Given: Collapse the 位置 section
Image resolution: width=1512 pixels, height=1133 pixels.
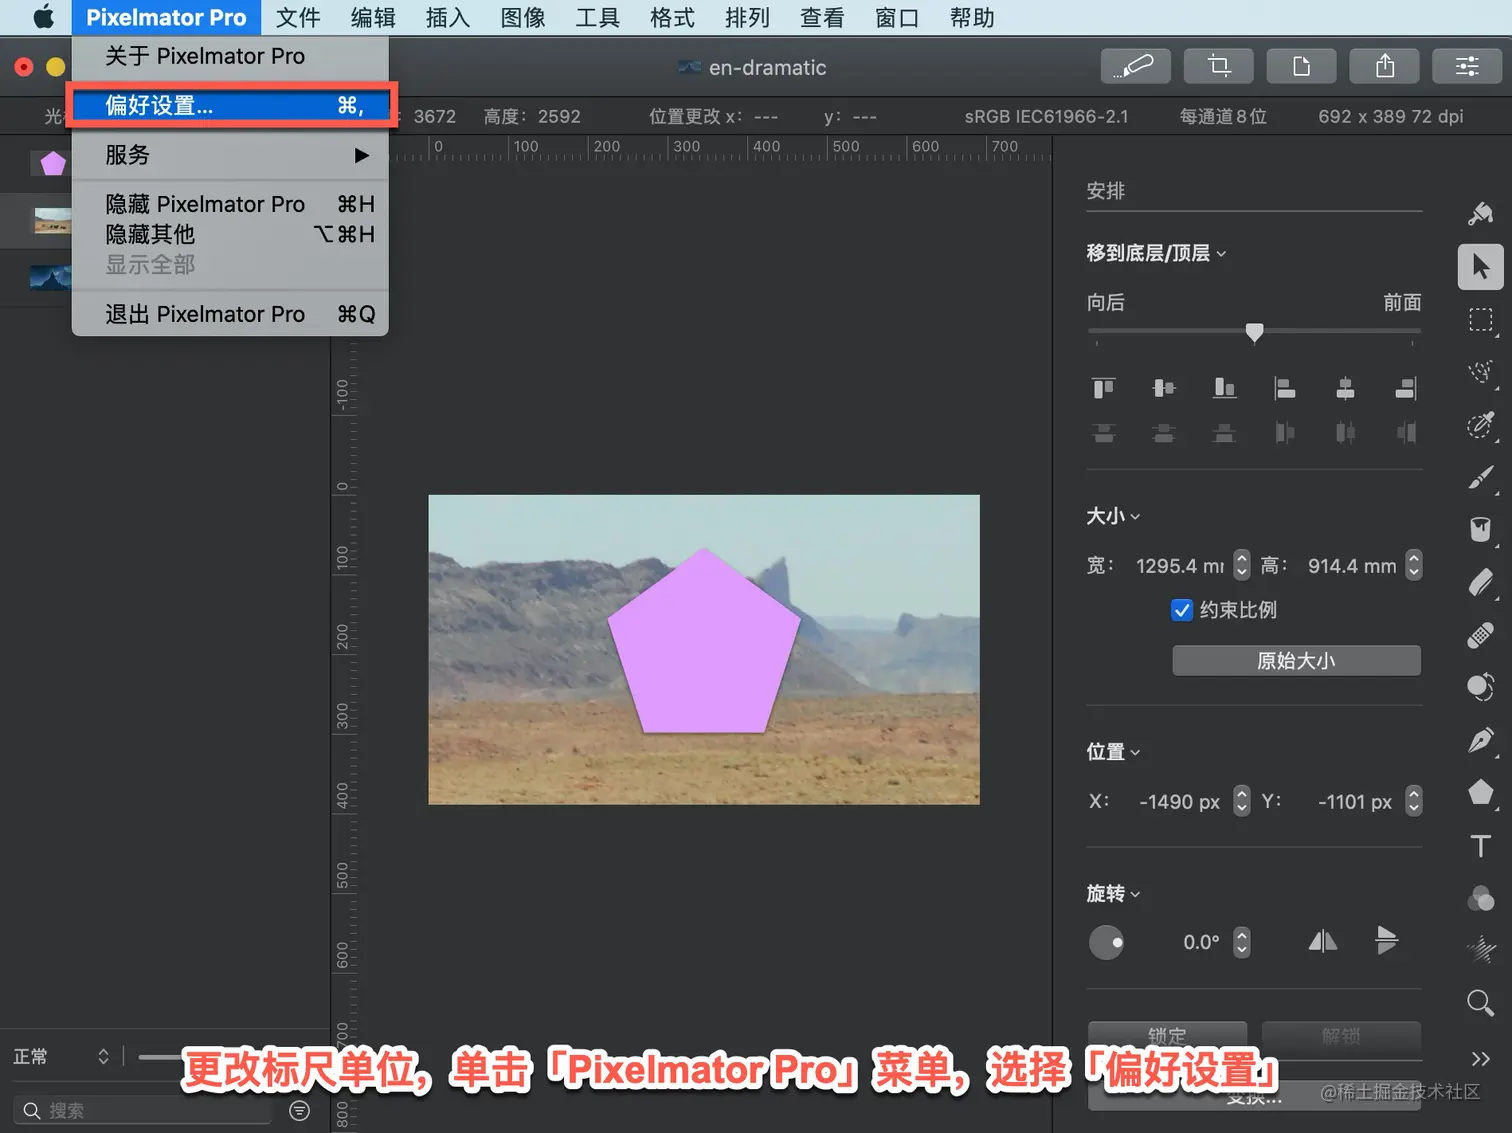Looking at the screenshot, I should pos(1113,752).
